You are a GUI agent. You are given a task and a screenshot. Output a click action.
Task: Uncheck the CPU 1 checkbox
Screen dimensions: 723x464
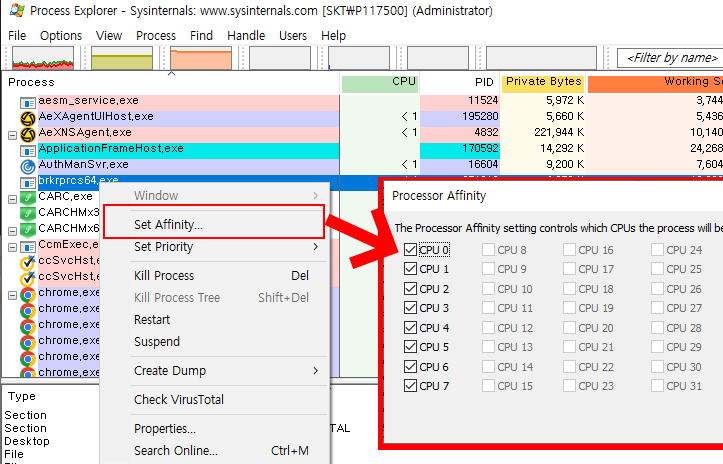(x=410, y=268)
